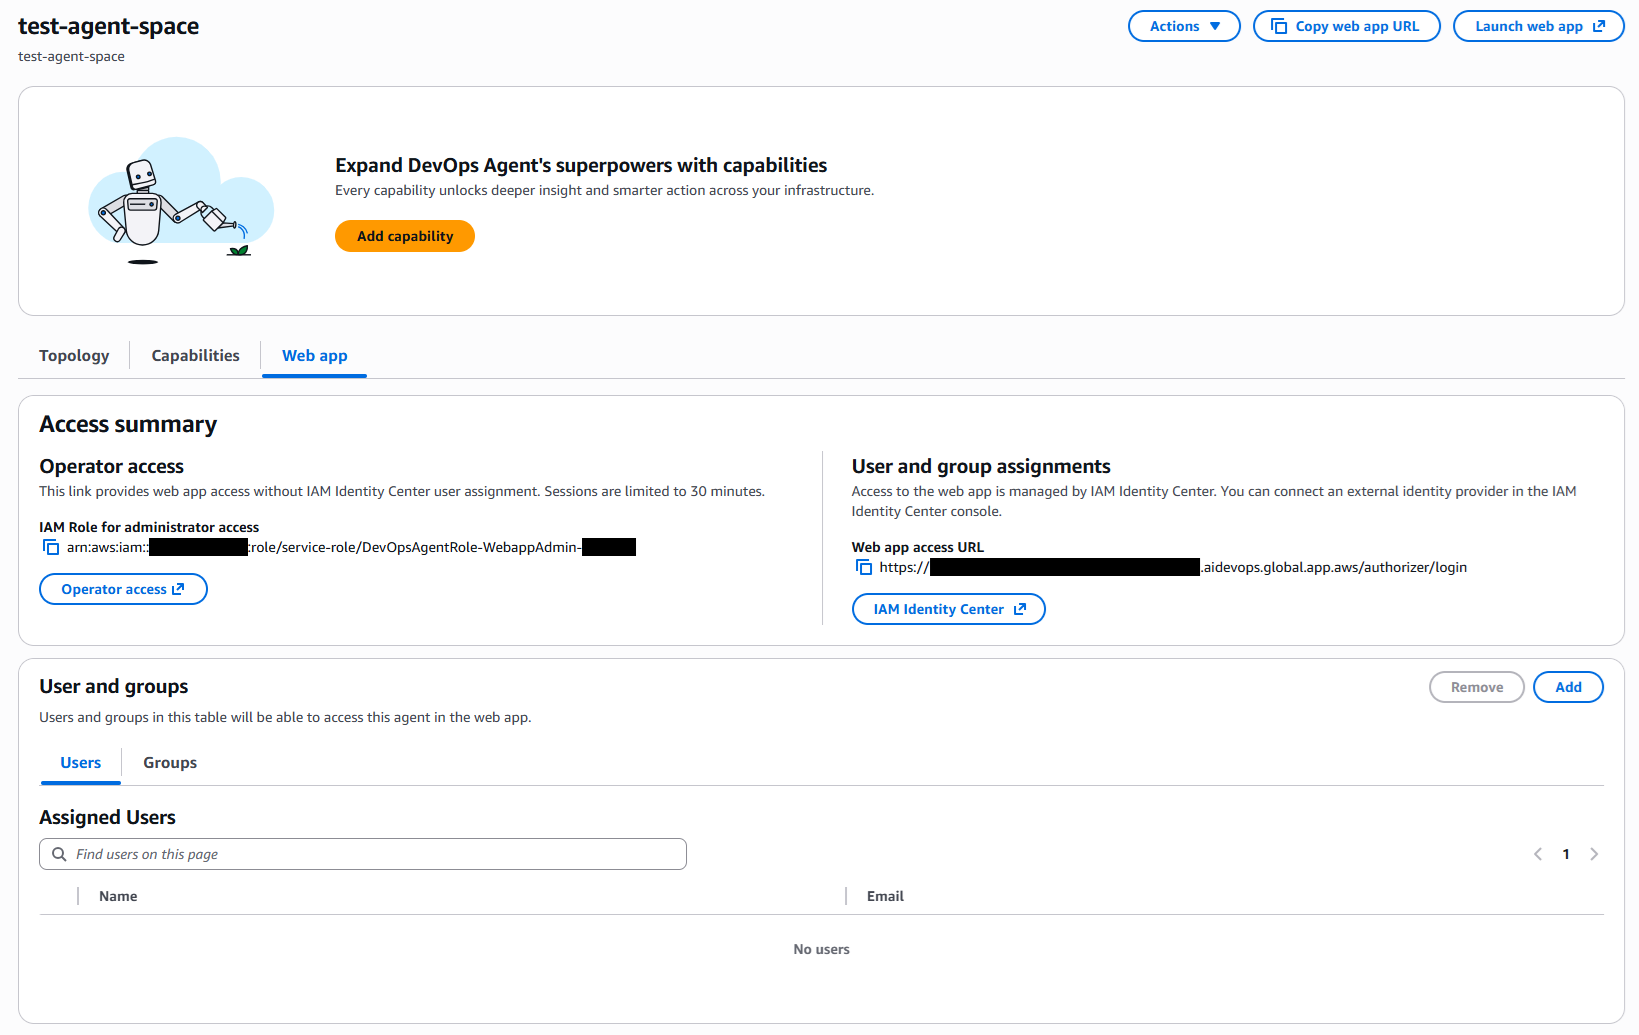Viewport: 1639px width, 1035px height.
Task: Switch to the Topology tab
Action: tap(74, 355)
